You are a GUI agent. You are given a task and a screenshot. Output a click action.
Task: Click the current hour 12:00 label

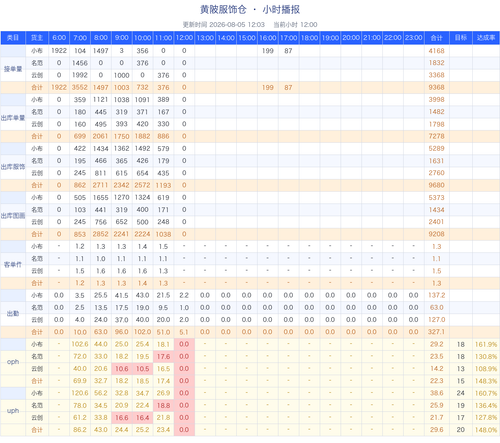click(295, 25)
